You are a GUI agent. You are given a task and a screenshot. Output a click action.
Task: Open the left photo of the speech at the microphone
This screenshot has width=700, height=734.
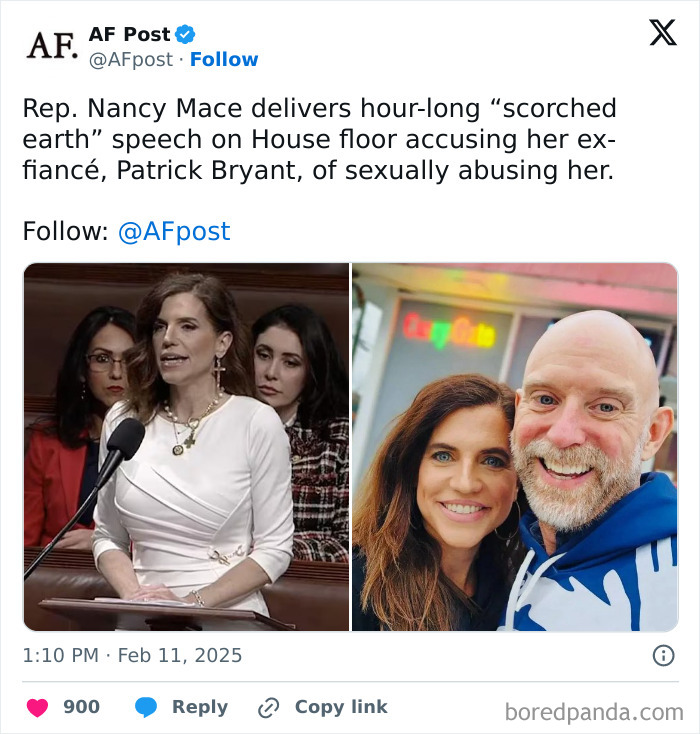pos(186,447)
